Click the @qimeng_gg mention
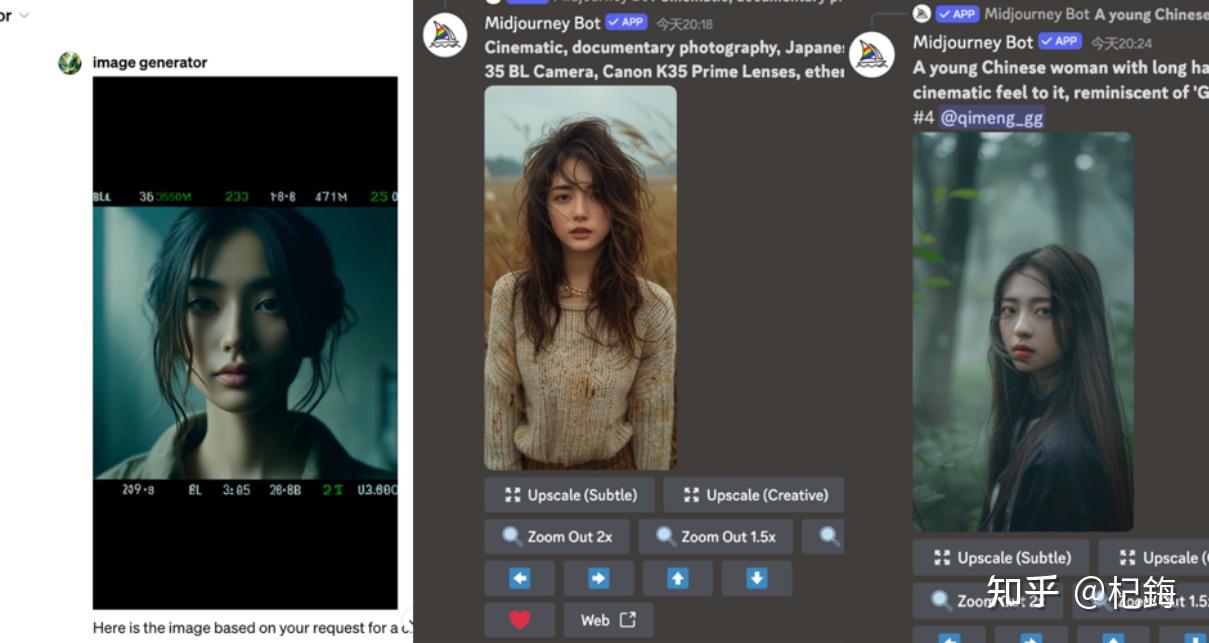This screenshot has width=1209, height=643. point(991,118)
